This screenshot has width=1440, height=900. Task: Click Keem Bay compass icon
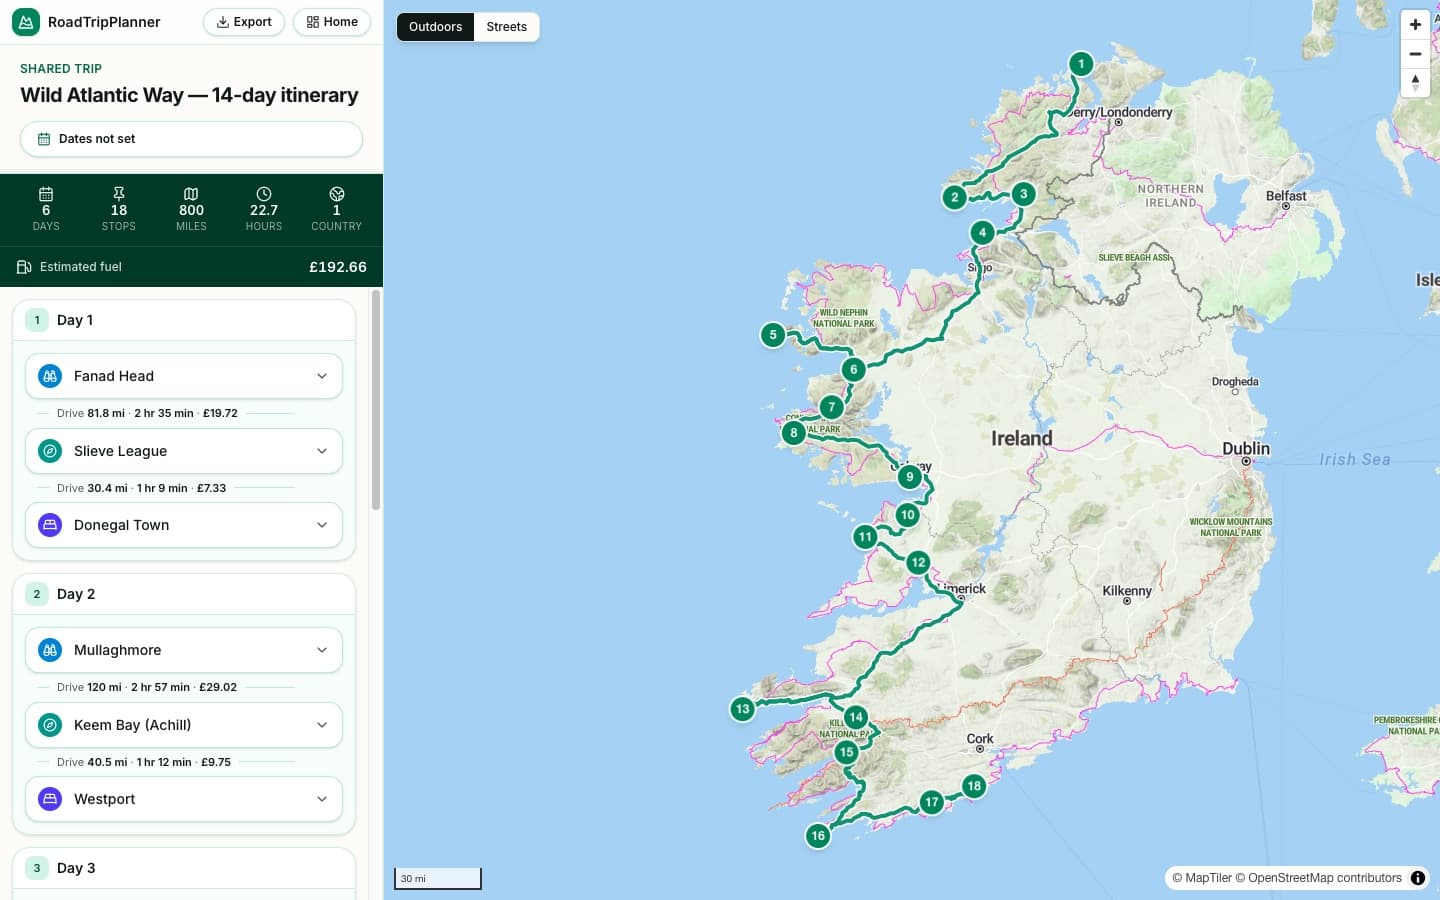(x=50, y=725)
